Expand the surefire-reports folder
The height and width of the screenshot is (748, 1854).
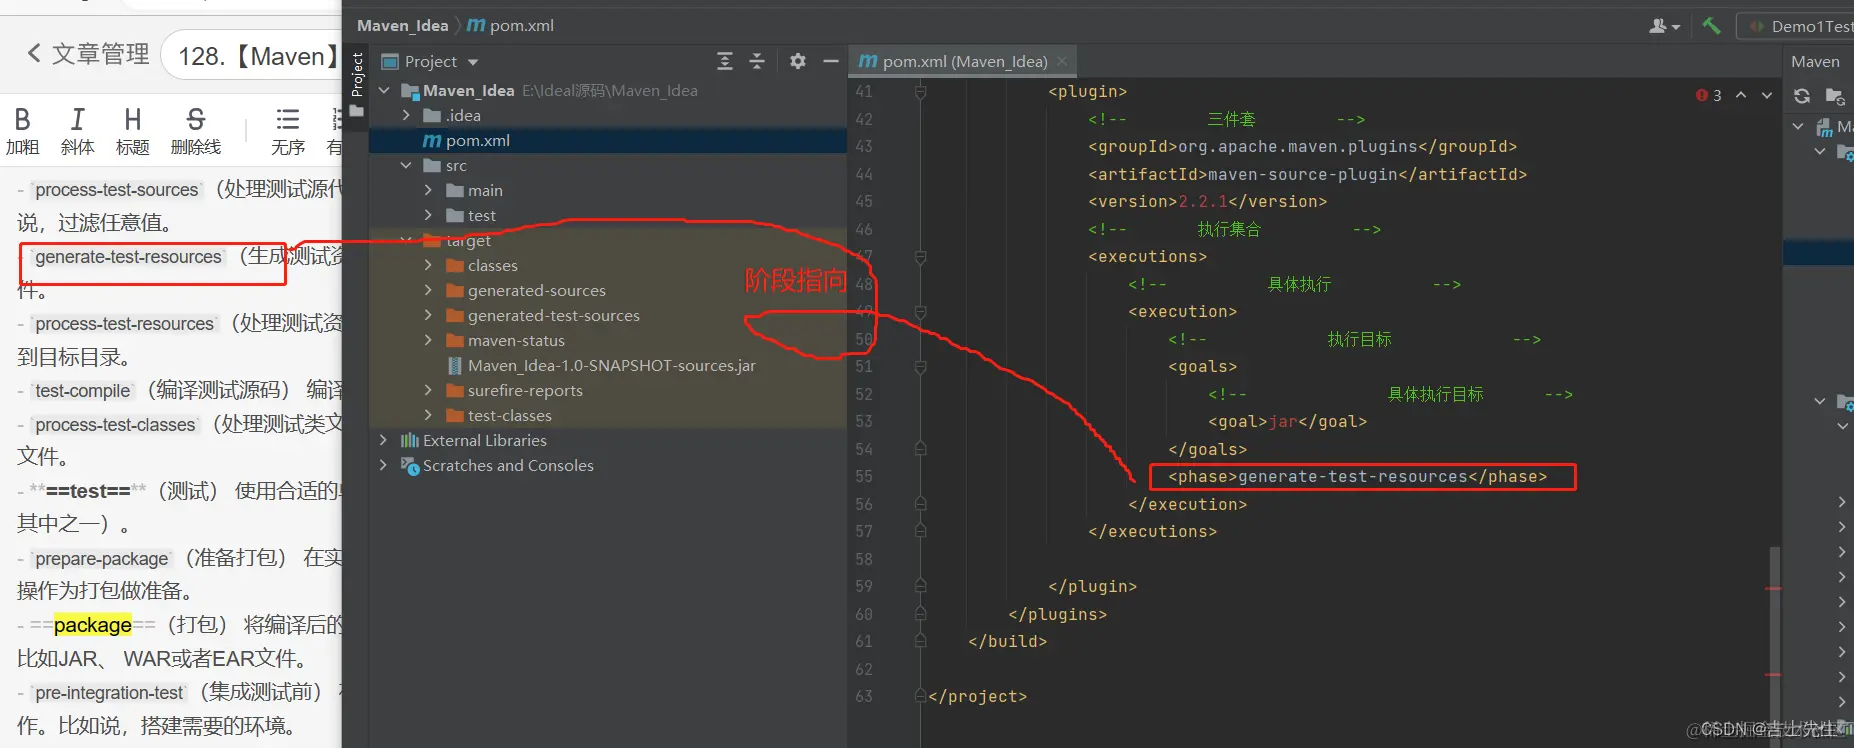428,391
